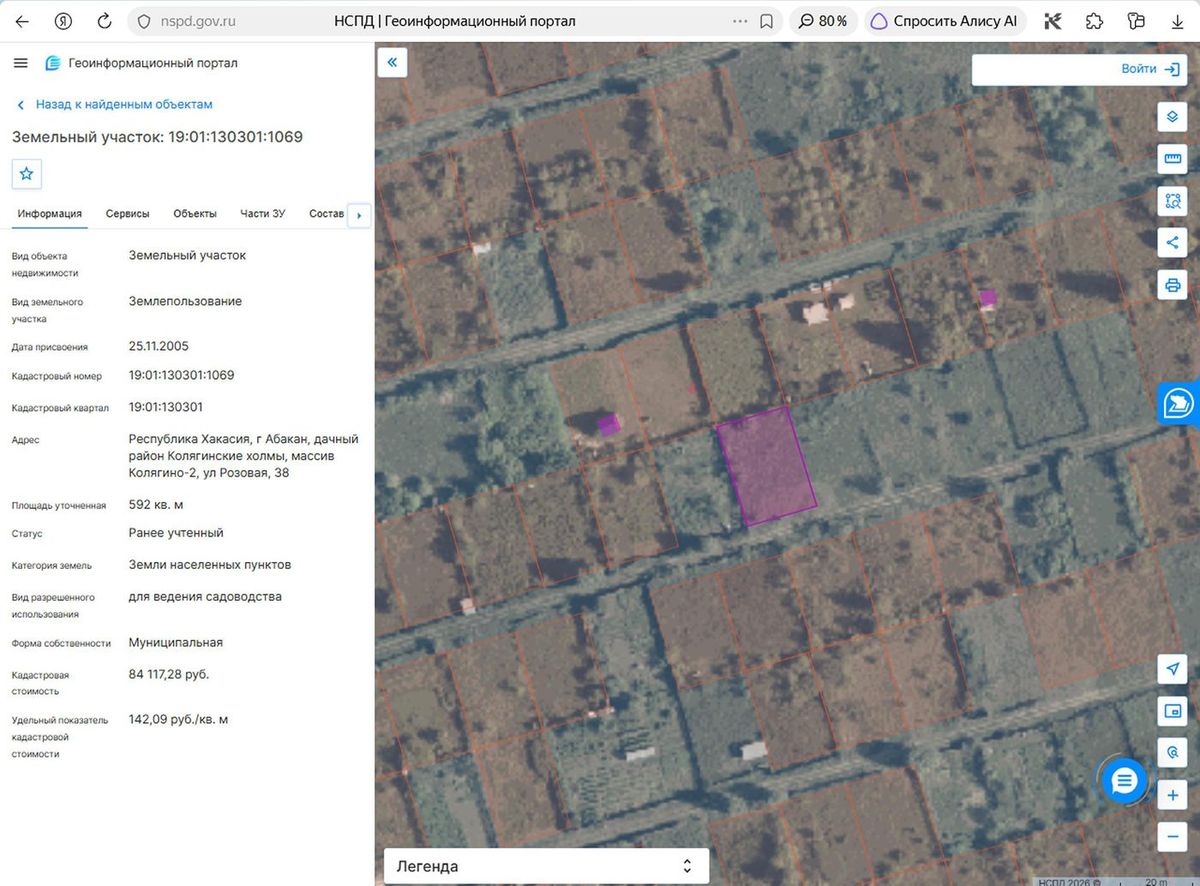Click the cadastral value 84 117,28 руб.

(x=169, y=674)
